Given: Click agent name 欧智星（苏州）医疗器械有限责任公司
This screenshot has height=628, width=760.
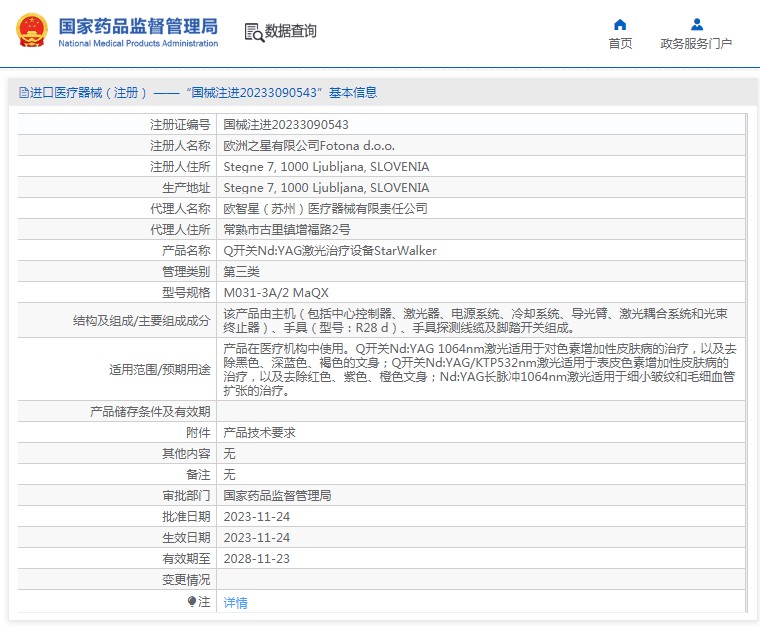Looking at the screenshot, I should pyautogui.click(x=325, y=208).
